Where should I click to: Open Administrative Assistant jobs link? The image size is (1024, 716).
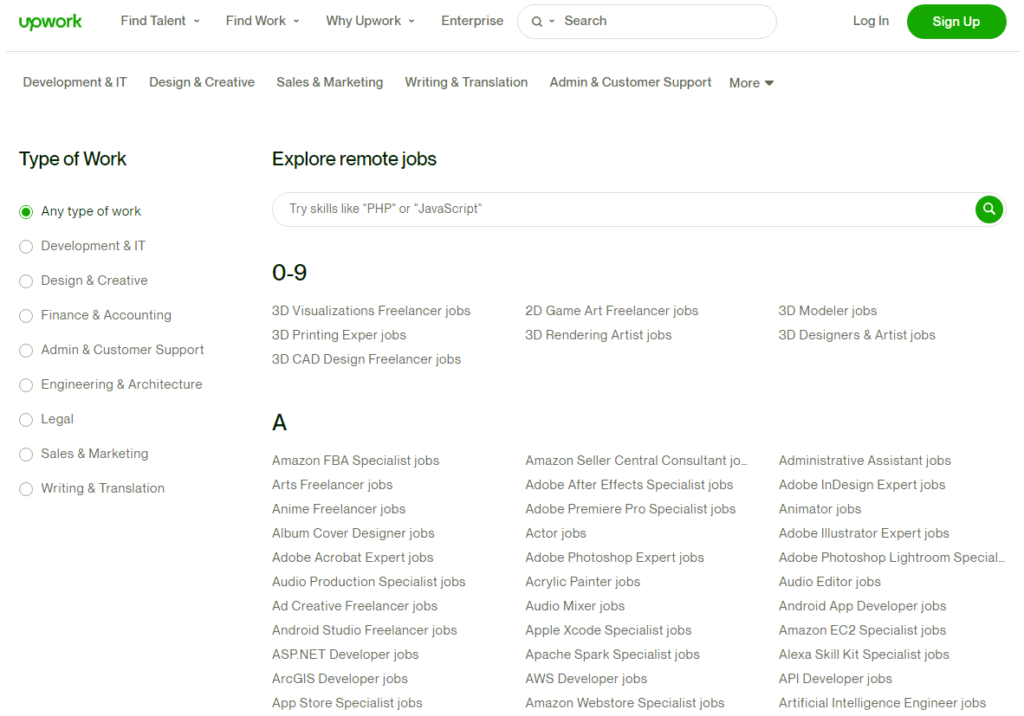click(x=865, y=461)
